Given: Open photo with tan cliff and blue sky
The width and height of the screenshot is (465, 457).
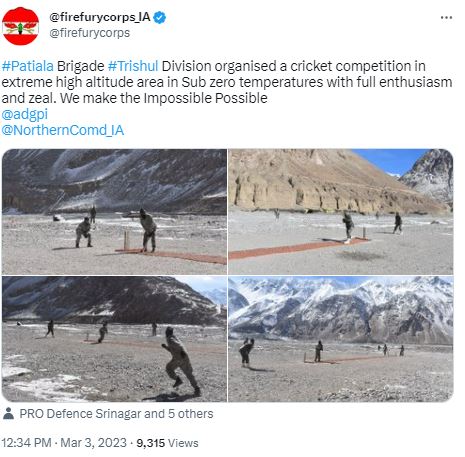Looking at the screenshot, I should click(x=341, y=212).
